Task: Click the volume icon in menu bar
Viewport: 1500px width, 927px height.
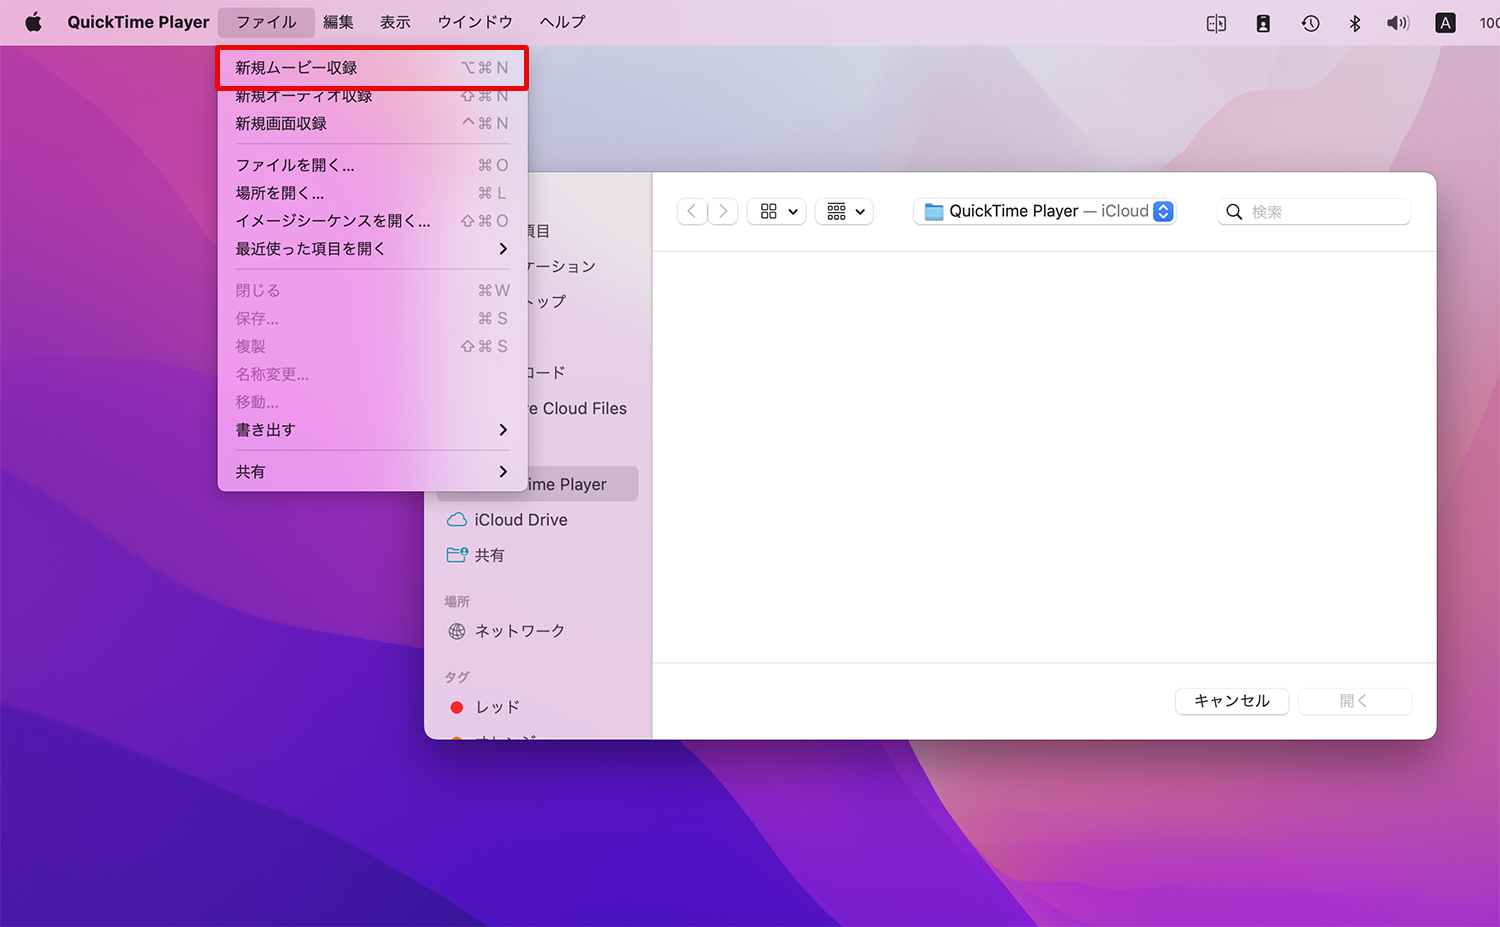Action: coord(1398,23)
